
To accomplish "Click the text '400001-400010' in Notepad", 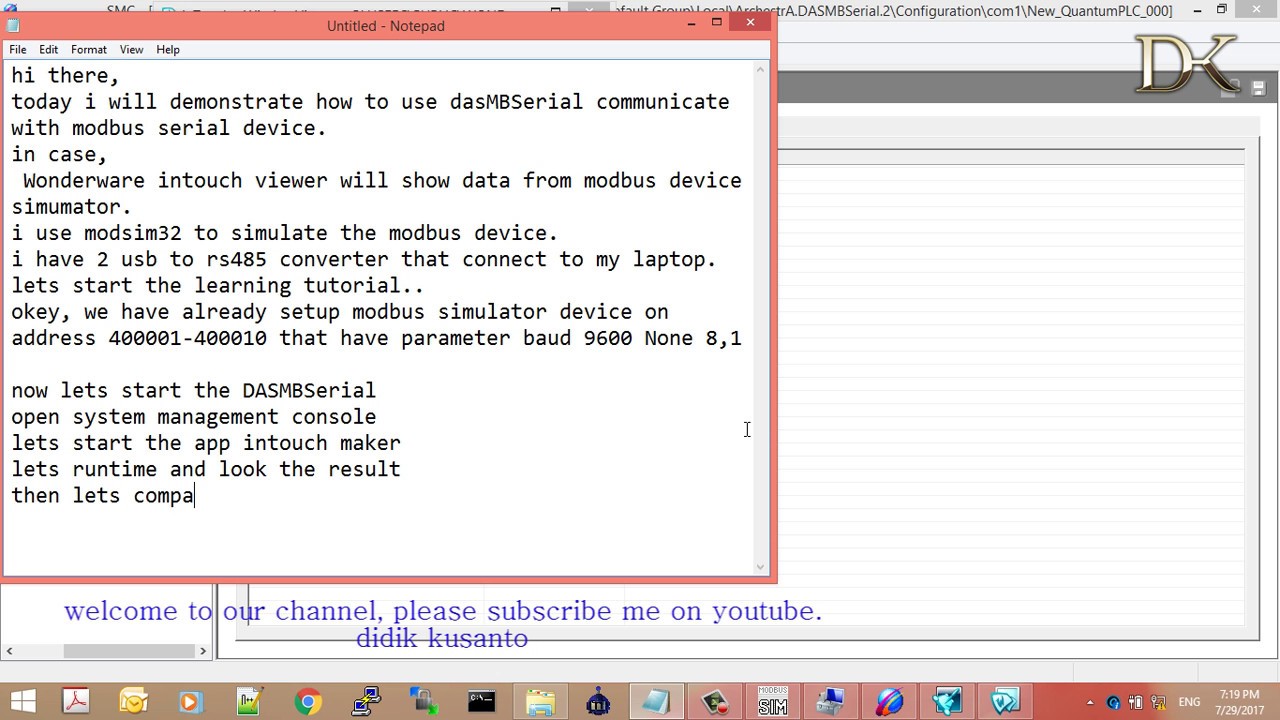I will pyautogui.click(x=188, y=338).
